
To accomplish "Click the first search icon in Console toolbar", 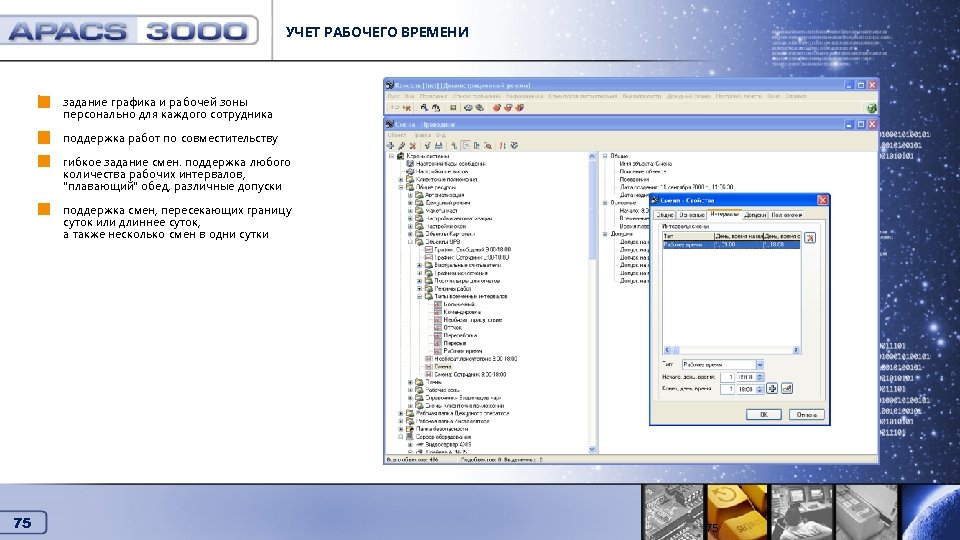I will coord(424,108).
